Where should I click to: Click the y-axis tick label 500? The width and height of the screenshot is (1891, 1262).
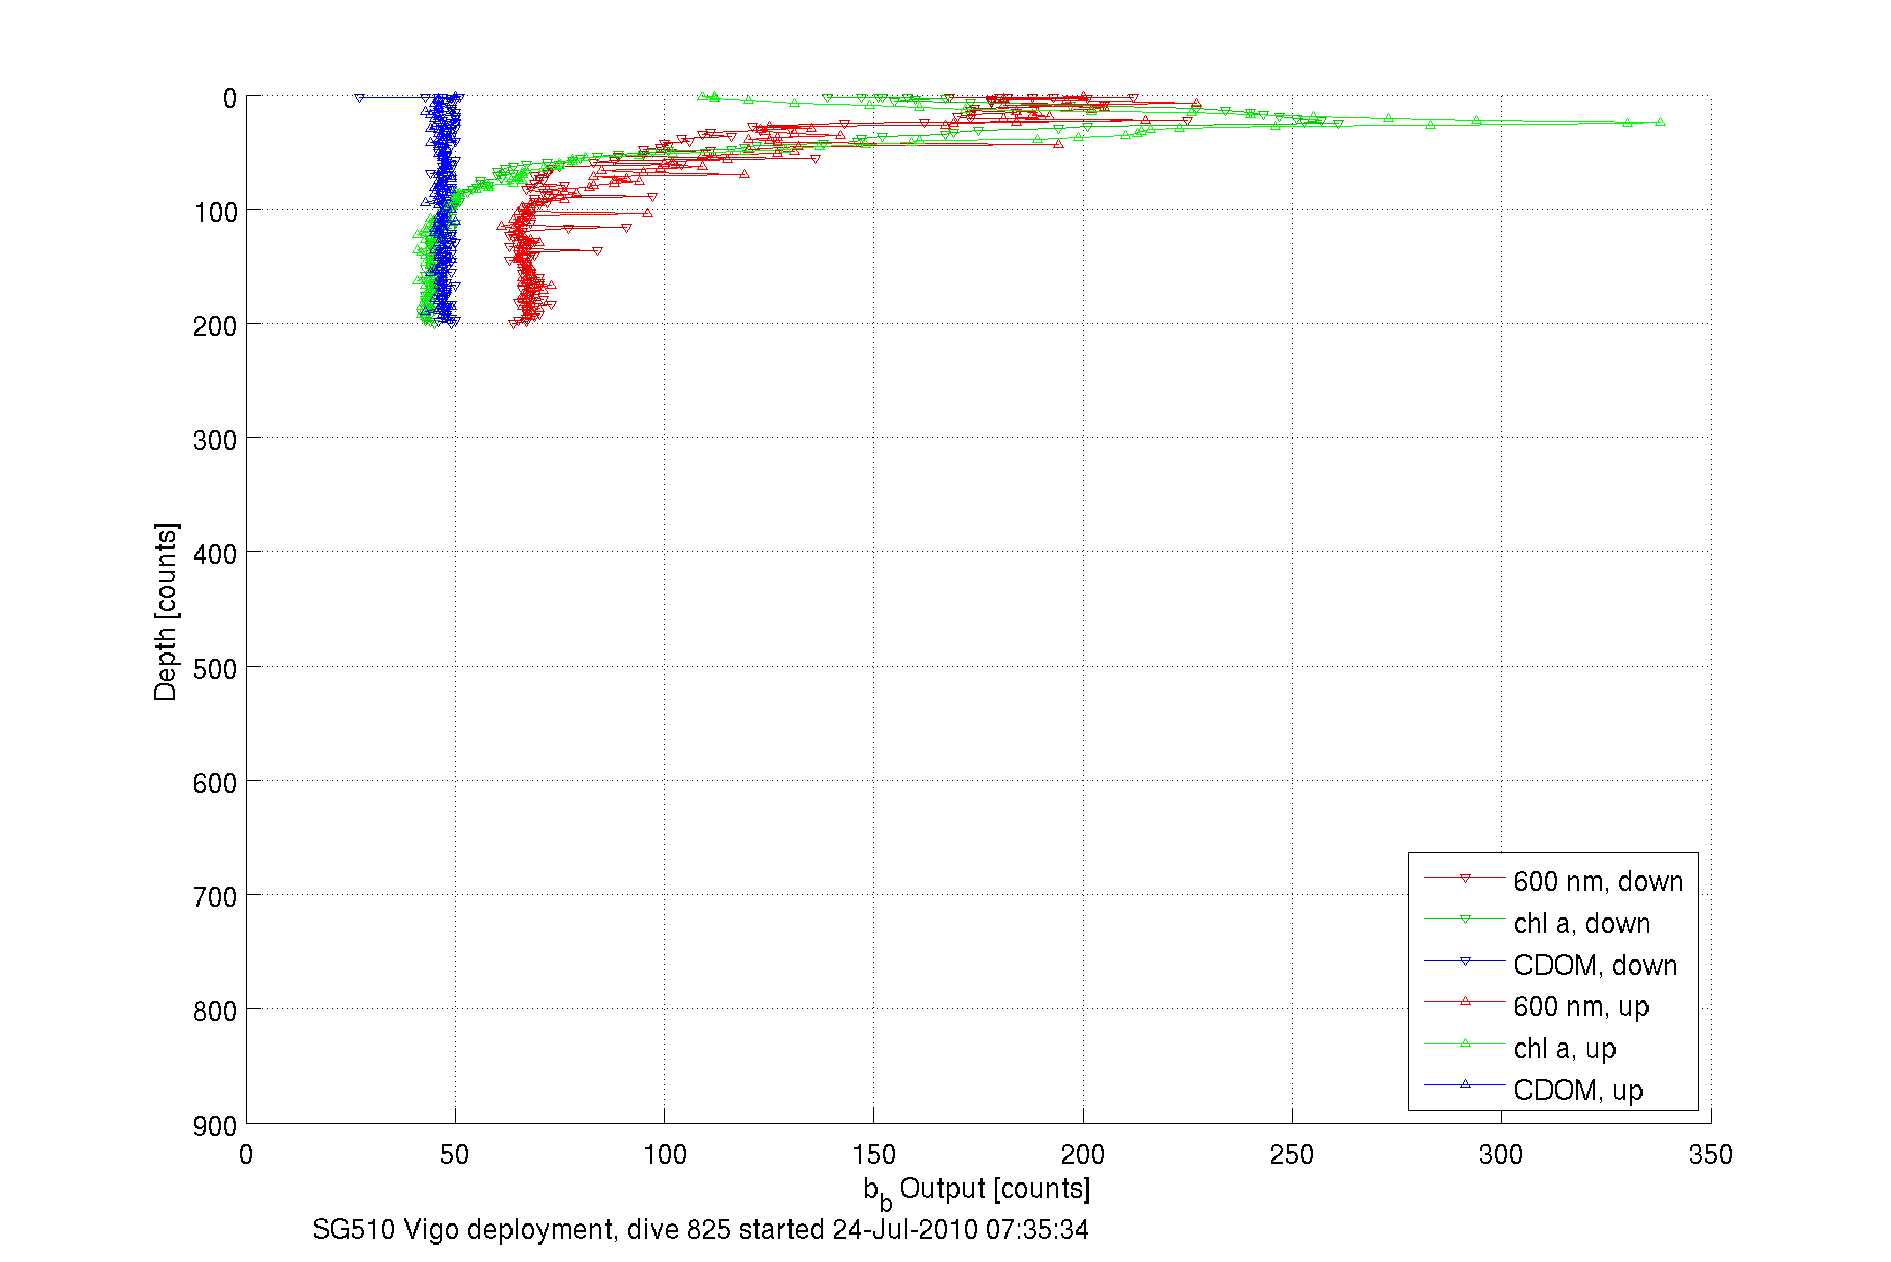[215, 669]
